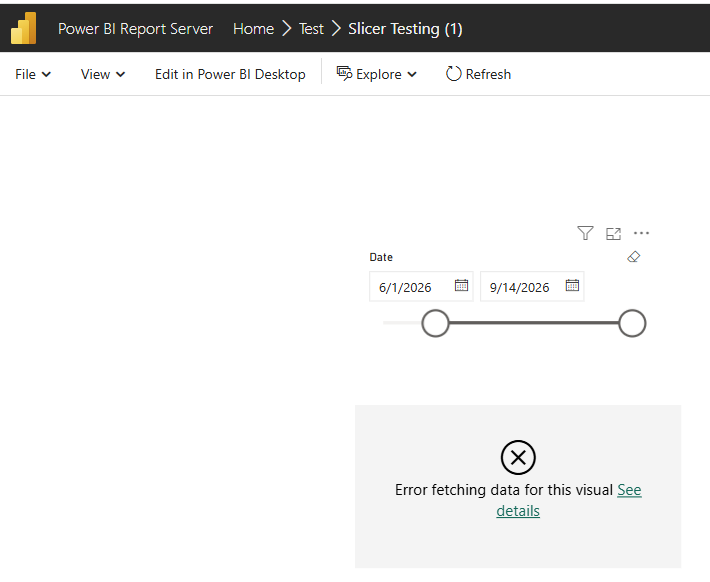Open the Test folder breadcrumb

[x=311, y=29]
